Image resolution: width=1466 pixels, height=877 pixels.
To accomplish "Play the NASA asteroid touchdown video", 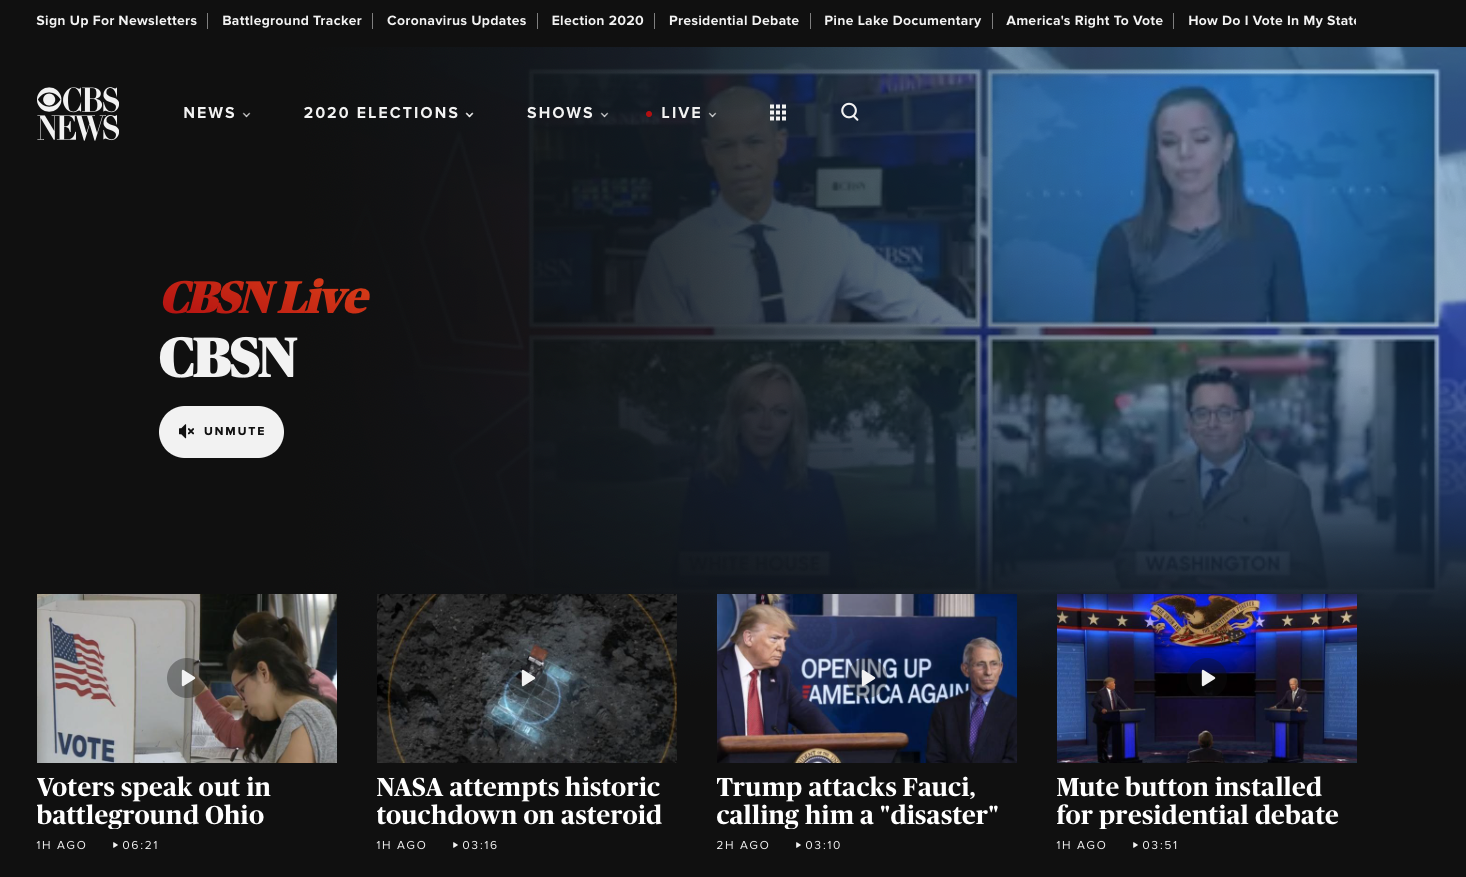I will 527,678.
